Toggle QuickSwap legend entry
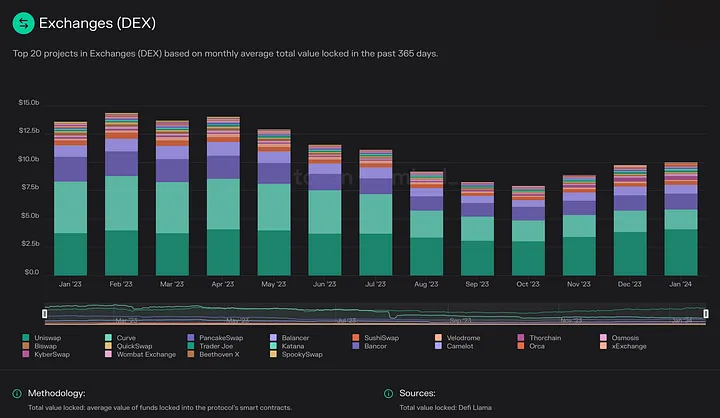 tap(129, 346)
